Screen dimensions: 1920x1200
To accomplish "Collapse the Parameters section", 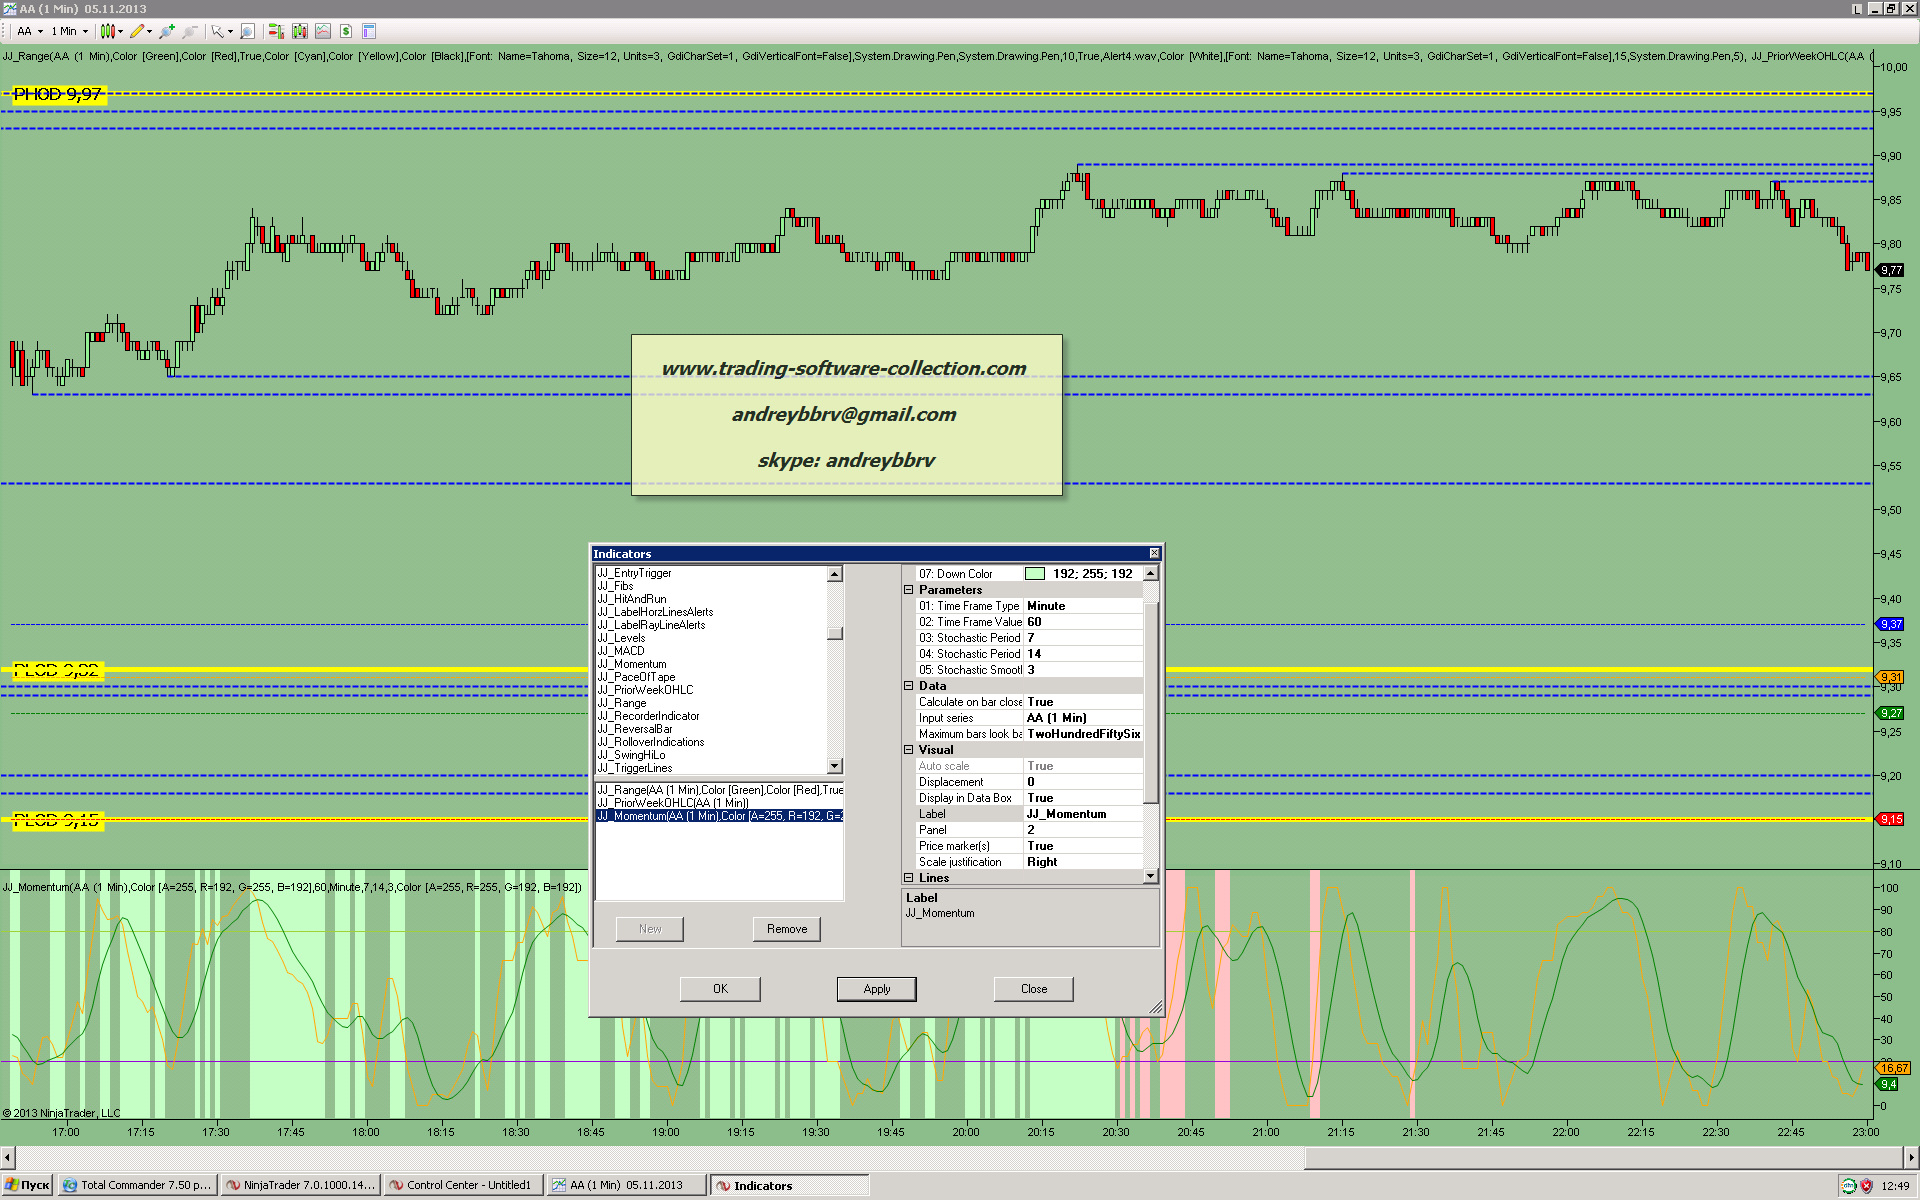I will click(909, 590).
